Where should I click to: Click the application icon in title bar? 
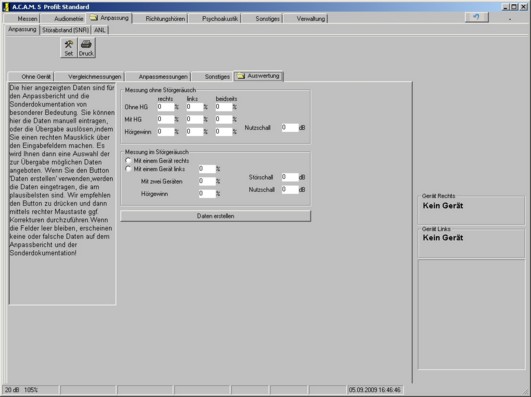[6, 6]
